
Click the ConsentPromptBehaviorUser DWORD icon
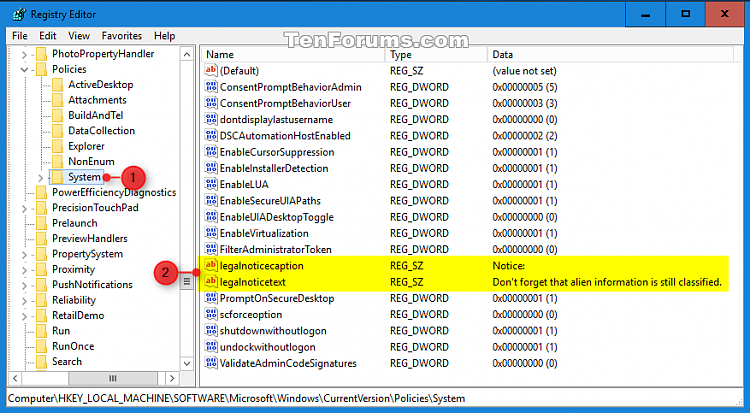tap(211, 103)
